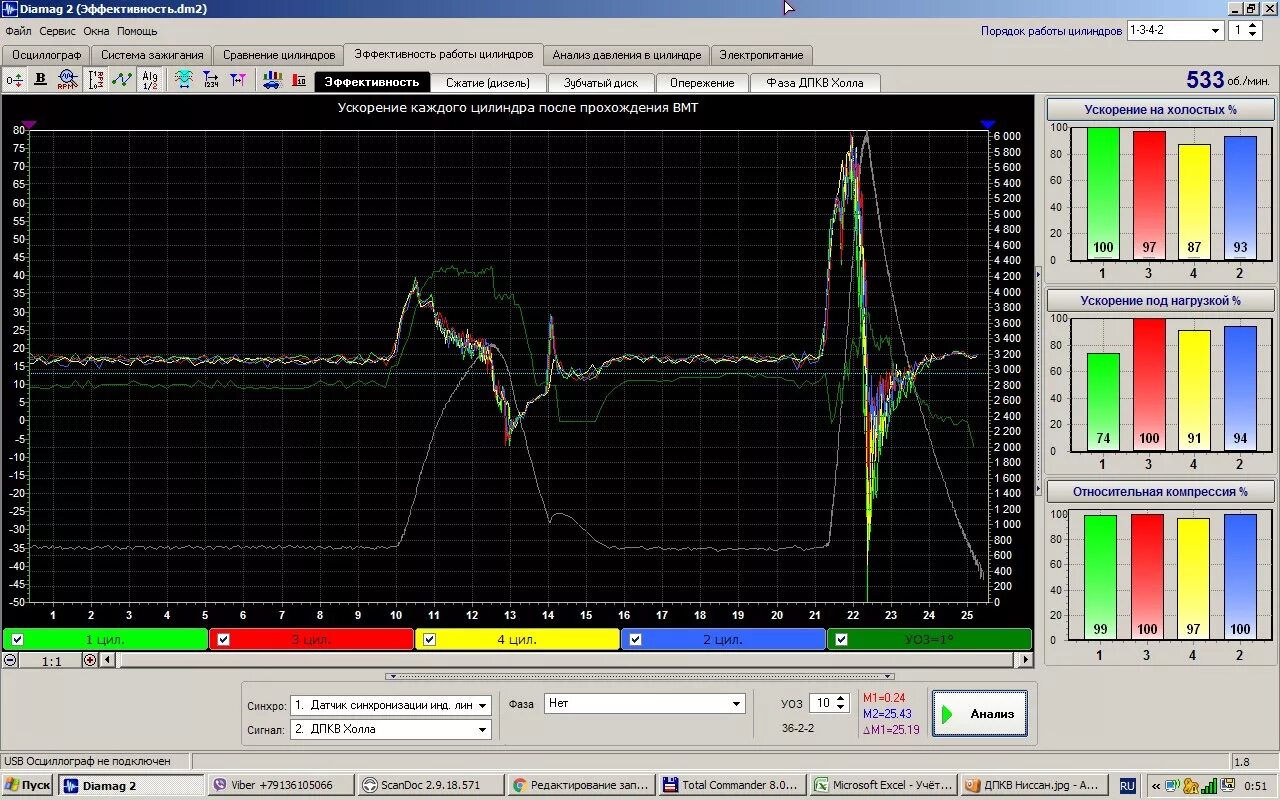Click the zero-level up/down arrows toolbar icon
1280x800 pixels.
click(x=15, y=80)
